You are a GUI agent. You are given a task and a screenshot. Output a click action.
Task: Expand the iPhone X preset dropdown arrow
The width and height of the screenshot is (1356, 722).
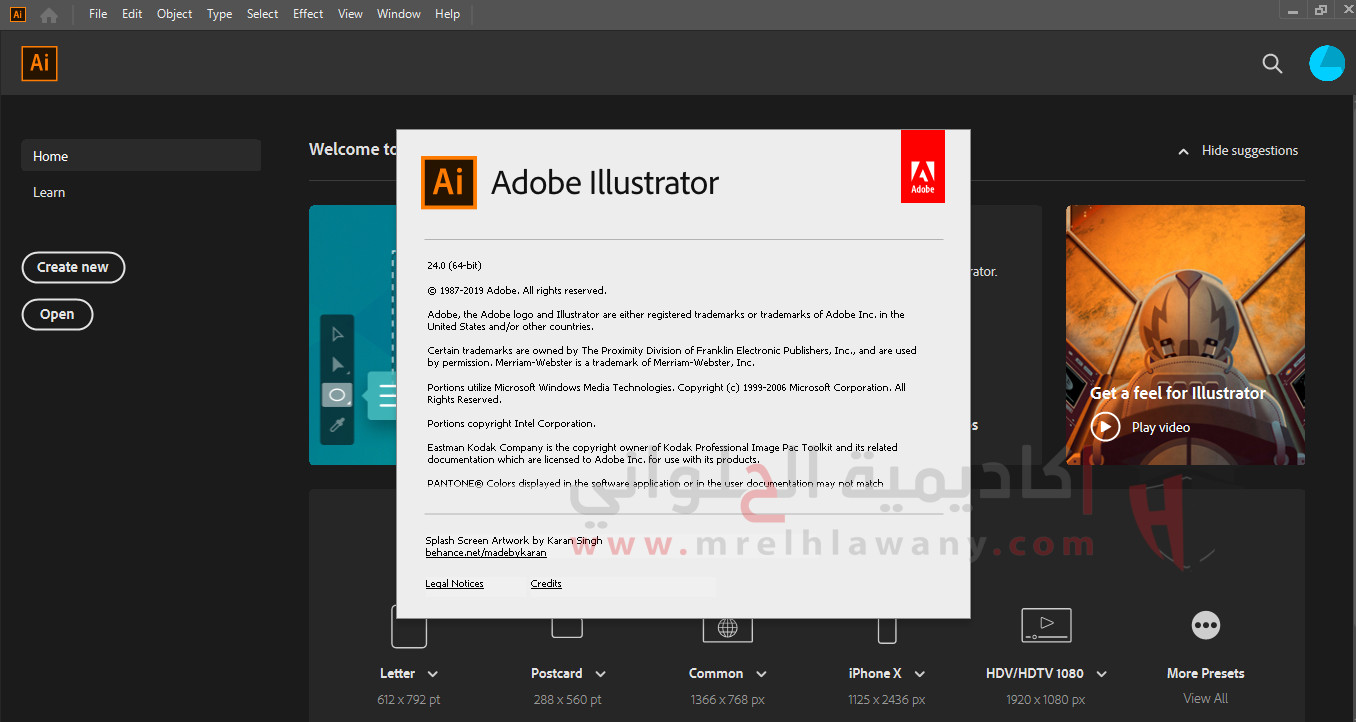[x=920, y=674]
